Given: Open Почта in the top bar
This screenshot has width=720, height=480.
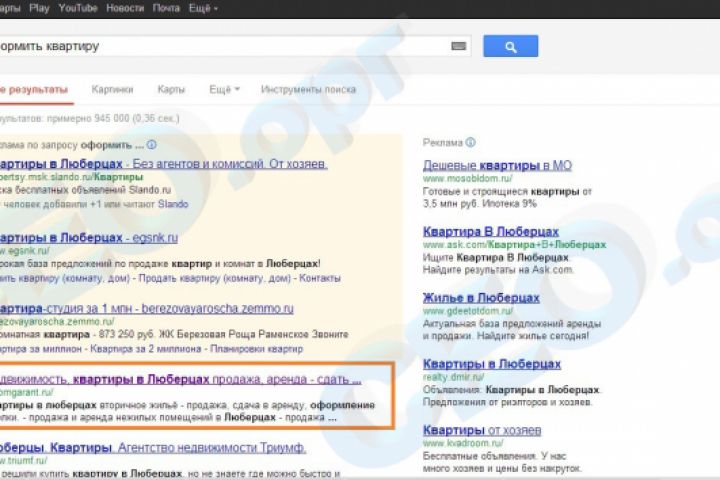Looking at the screenshot, I should tap(166, 8).
